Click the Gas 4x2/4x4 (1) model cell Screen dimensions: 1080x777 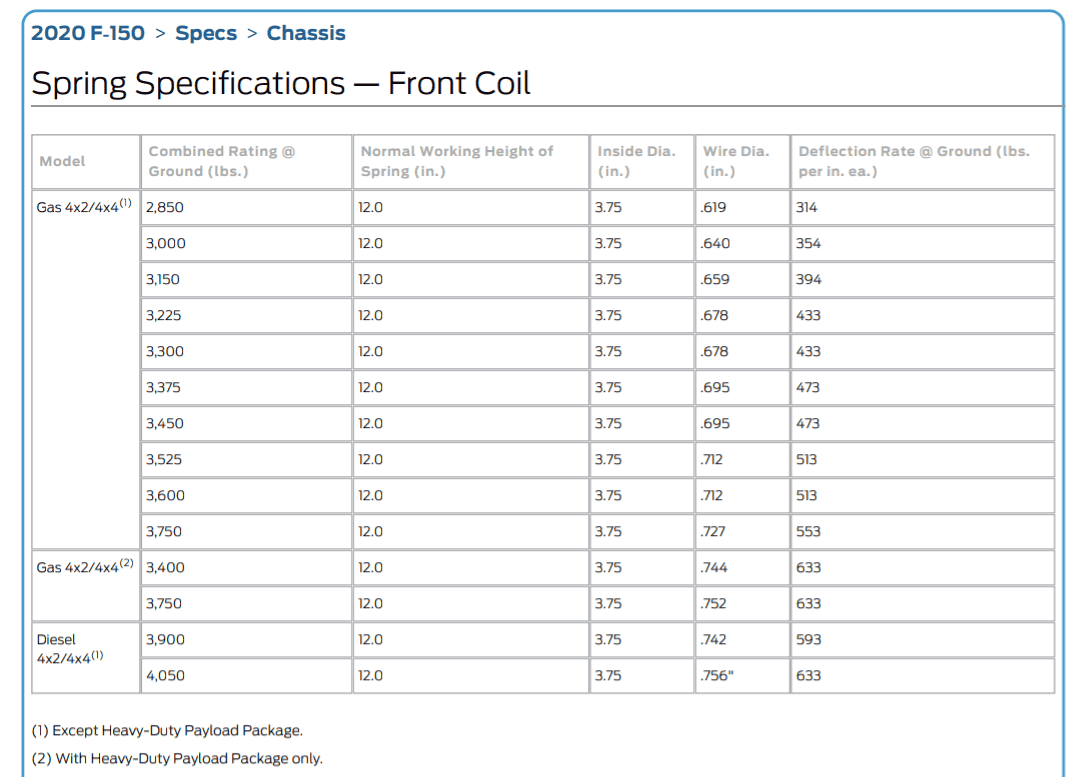pyautogui.click(x=86, y=369)
